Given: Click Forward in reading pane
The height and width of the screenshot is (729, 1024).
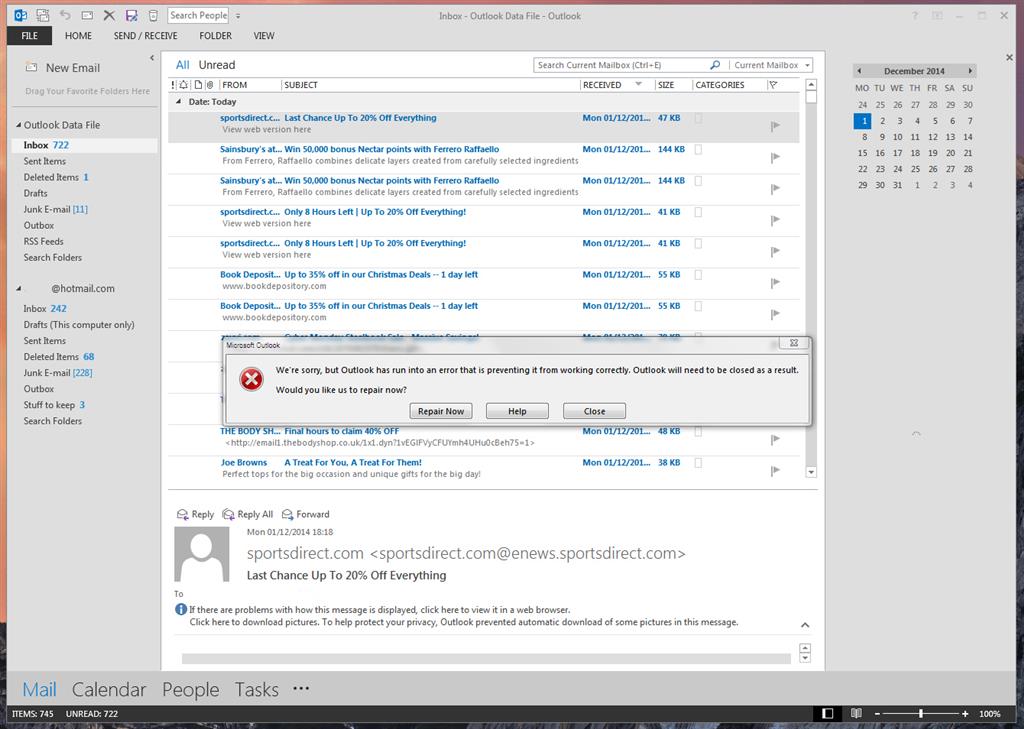Looking at the screenshot, I should click(x=306, y=515).
